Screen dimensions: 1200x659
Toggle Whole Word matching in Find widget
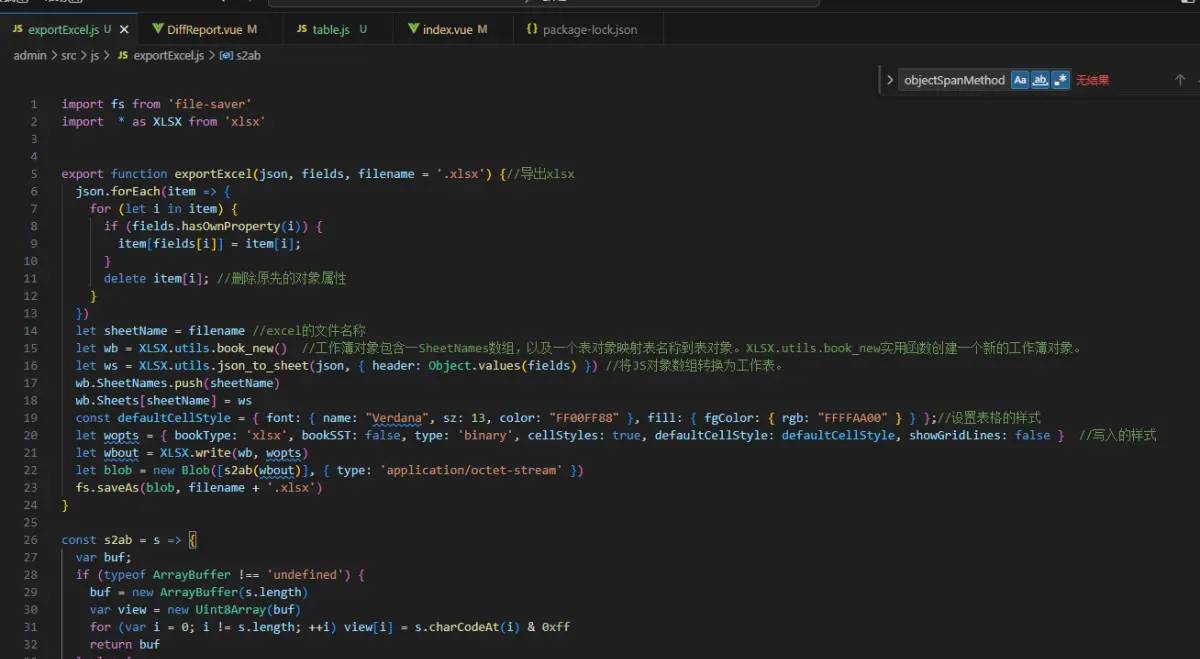click(1040, 79)
